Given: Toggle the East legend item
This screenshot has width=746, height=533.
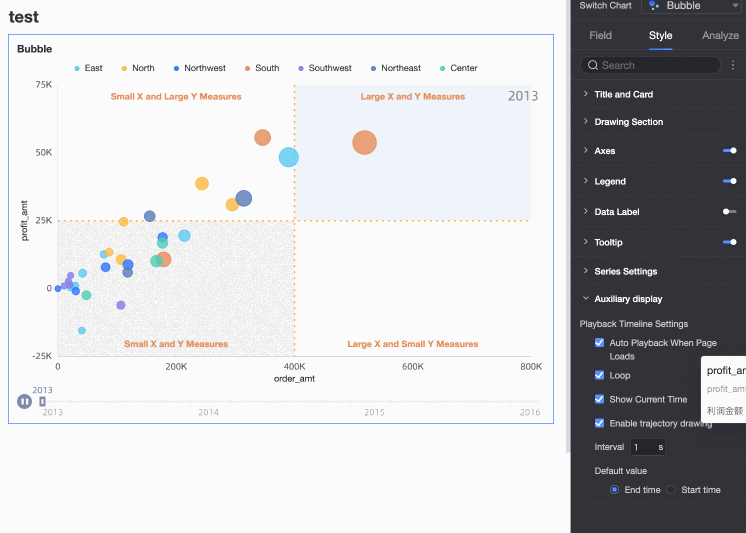Looking at the screenshot, I should pyautogui.click(x=88, y=68).
